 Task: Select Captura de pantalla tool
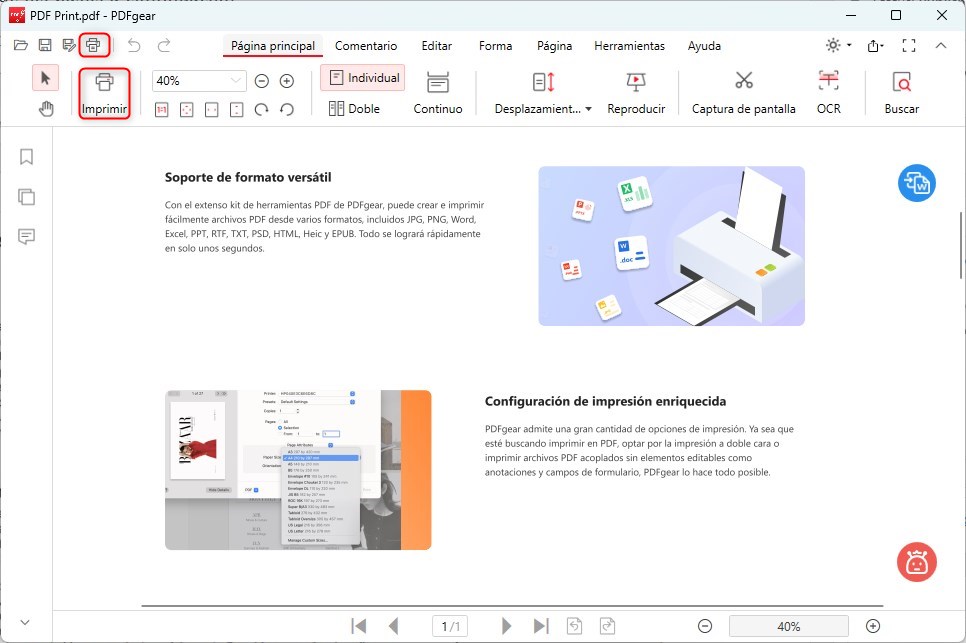click(744, 94)
